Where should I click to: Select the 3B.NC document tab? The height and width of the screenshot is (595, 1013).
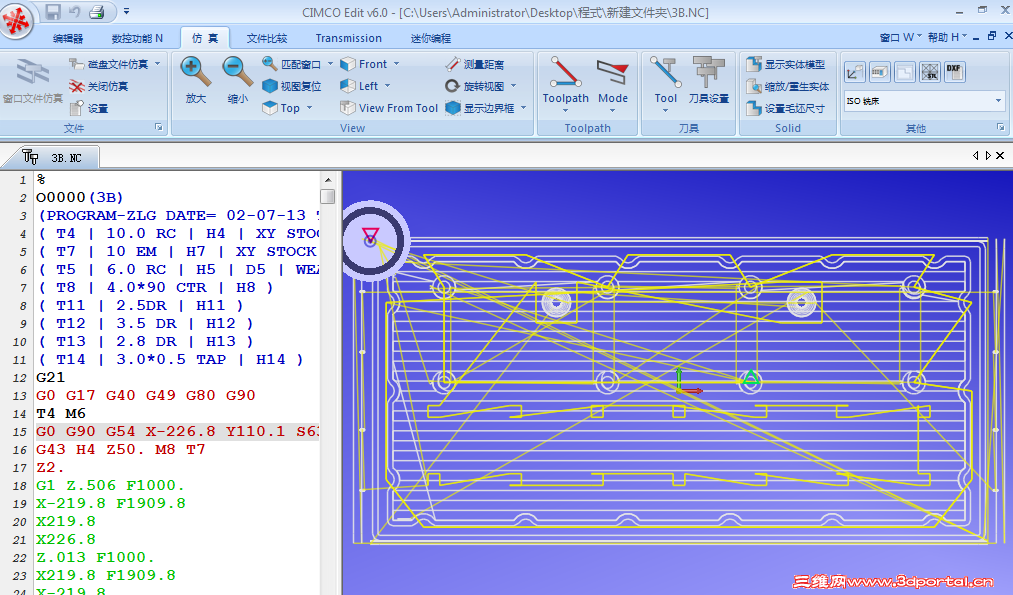click(52, 157)
